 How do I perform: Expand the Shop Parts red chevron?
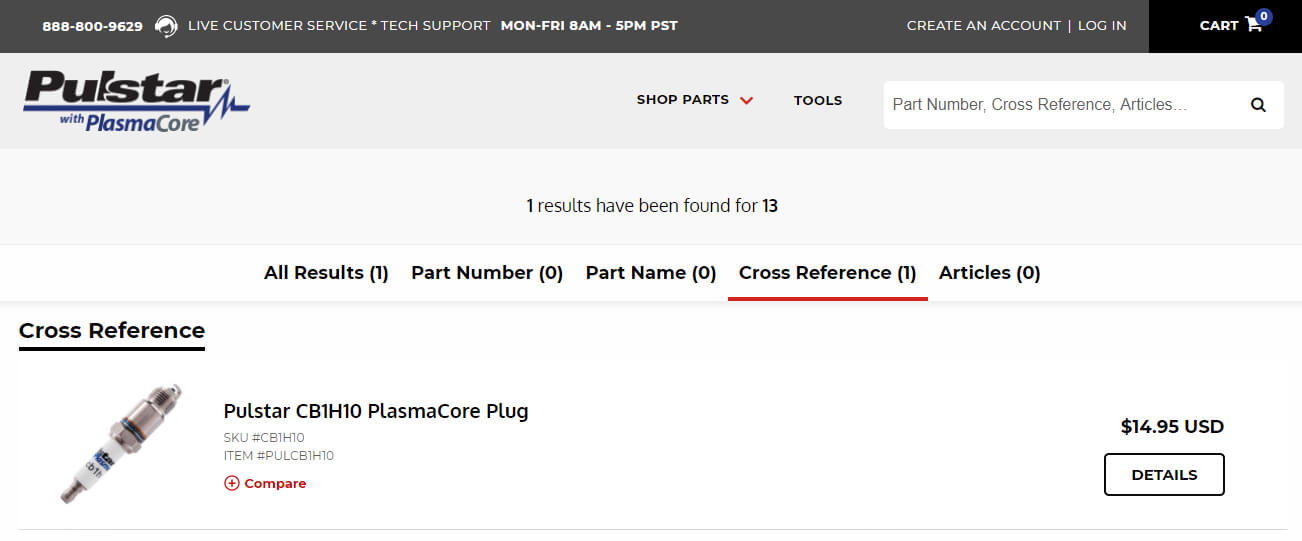click(x=746, y=100)
